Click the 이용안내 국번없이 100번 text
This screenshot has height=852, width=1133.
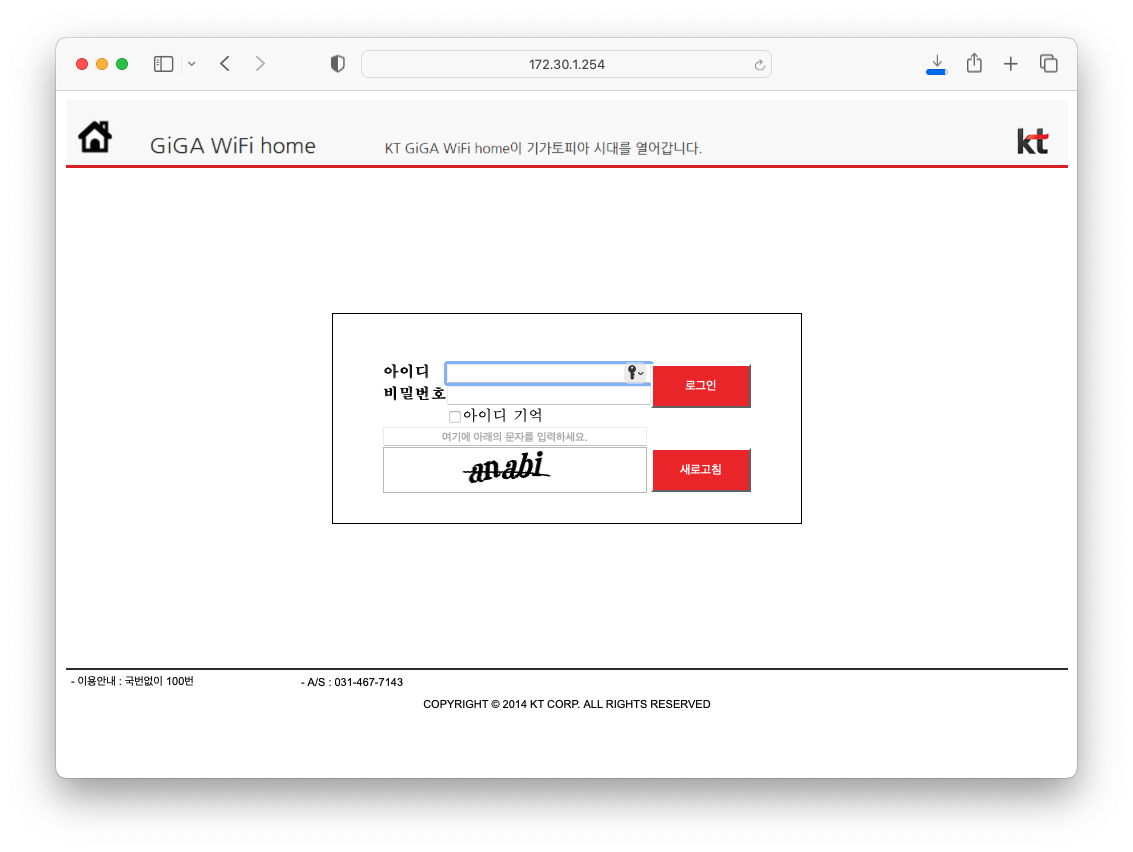click(x=132, y=681)
